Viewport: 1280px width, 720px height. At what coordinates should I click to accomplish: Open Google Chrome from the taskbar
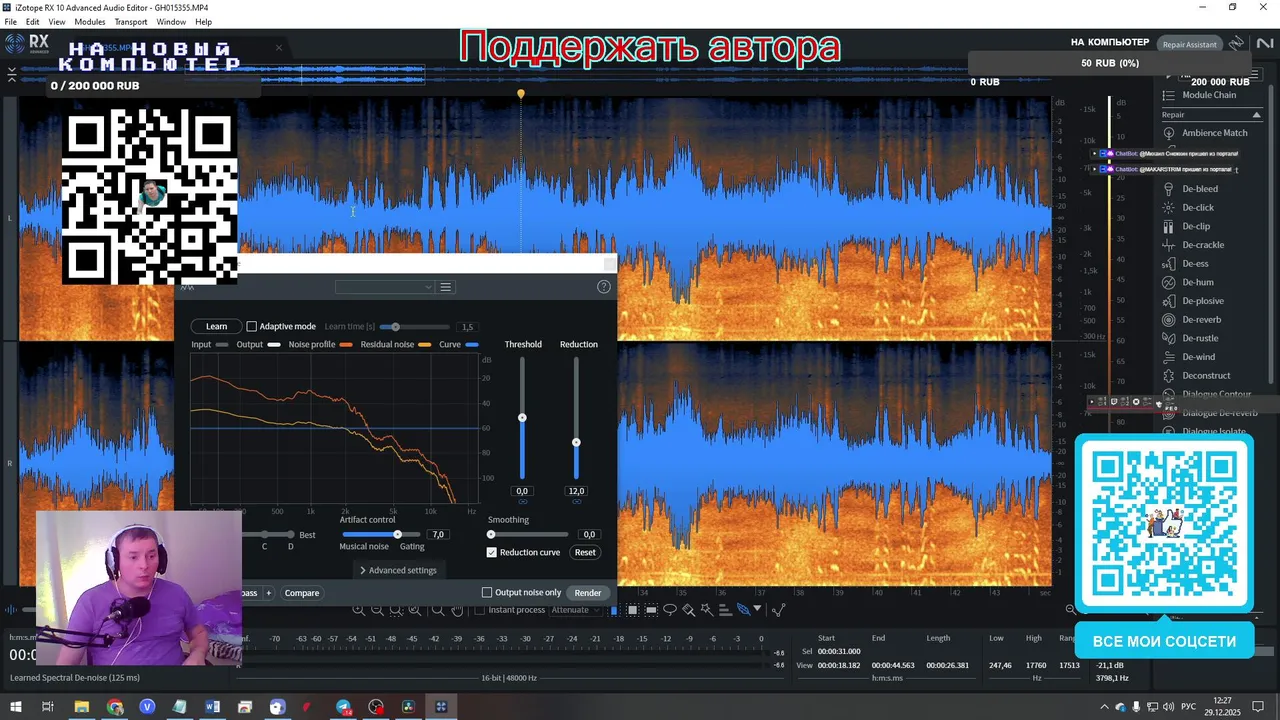tap(115, 707)
